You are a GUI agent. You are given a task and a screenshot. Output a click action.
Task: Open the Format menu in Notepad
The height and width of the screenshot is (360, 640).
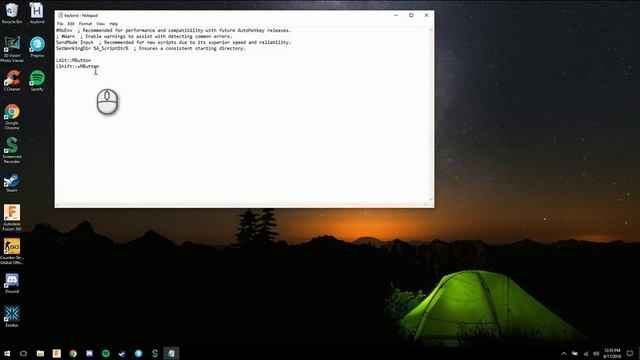(x=85, y=24)
